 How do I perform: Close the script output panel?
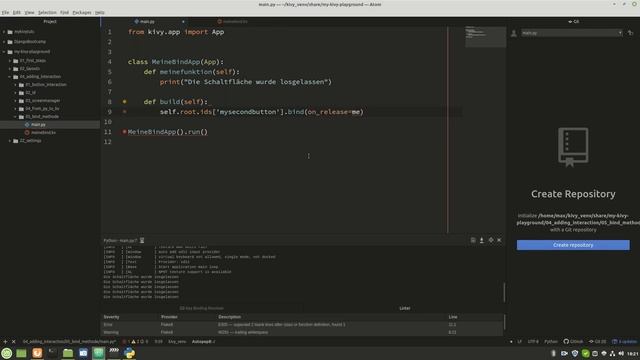point(499,240)
